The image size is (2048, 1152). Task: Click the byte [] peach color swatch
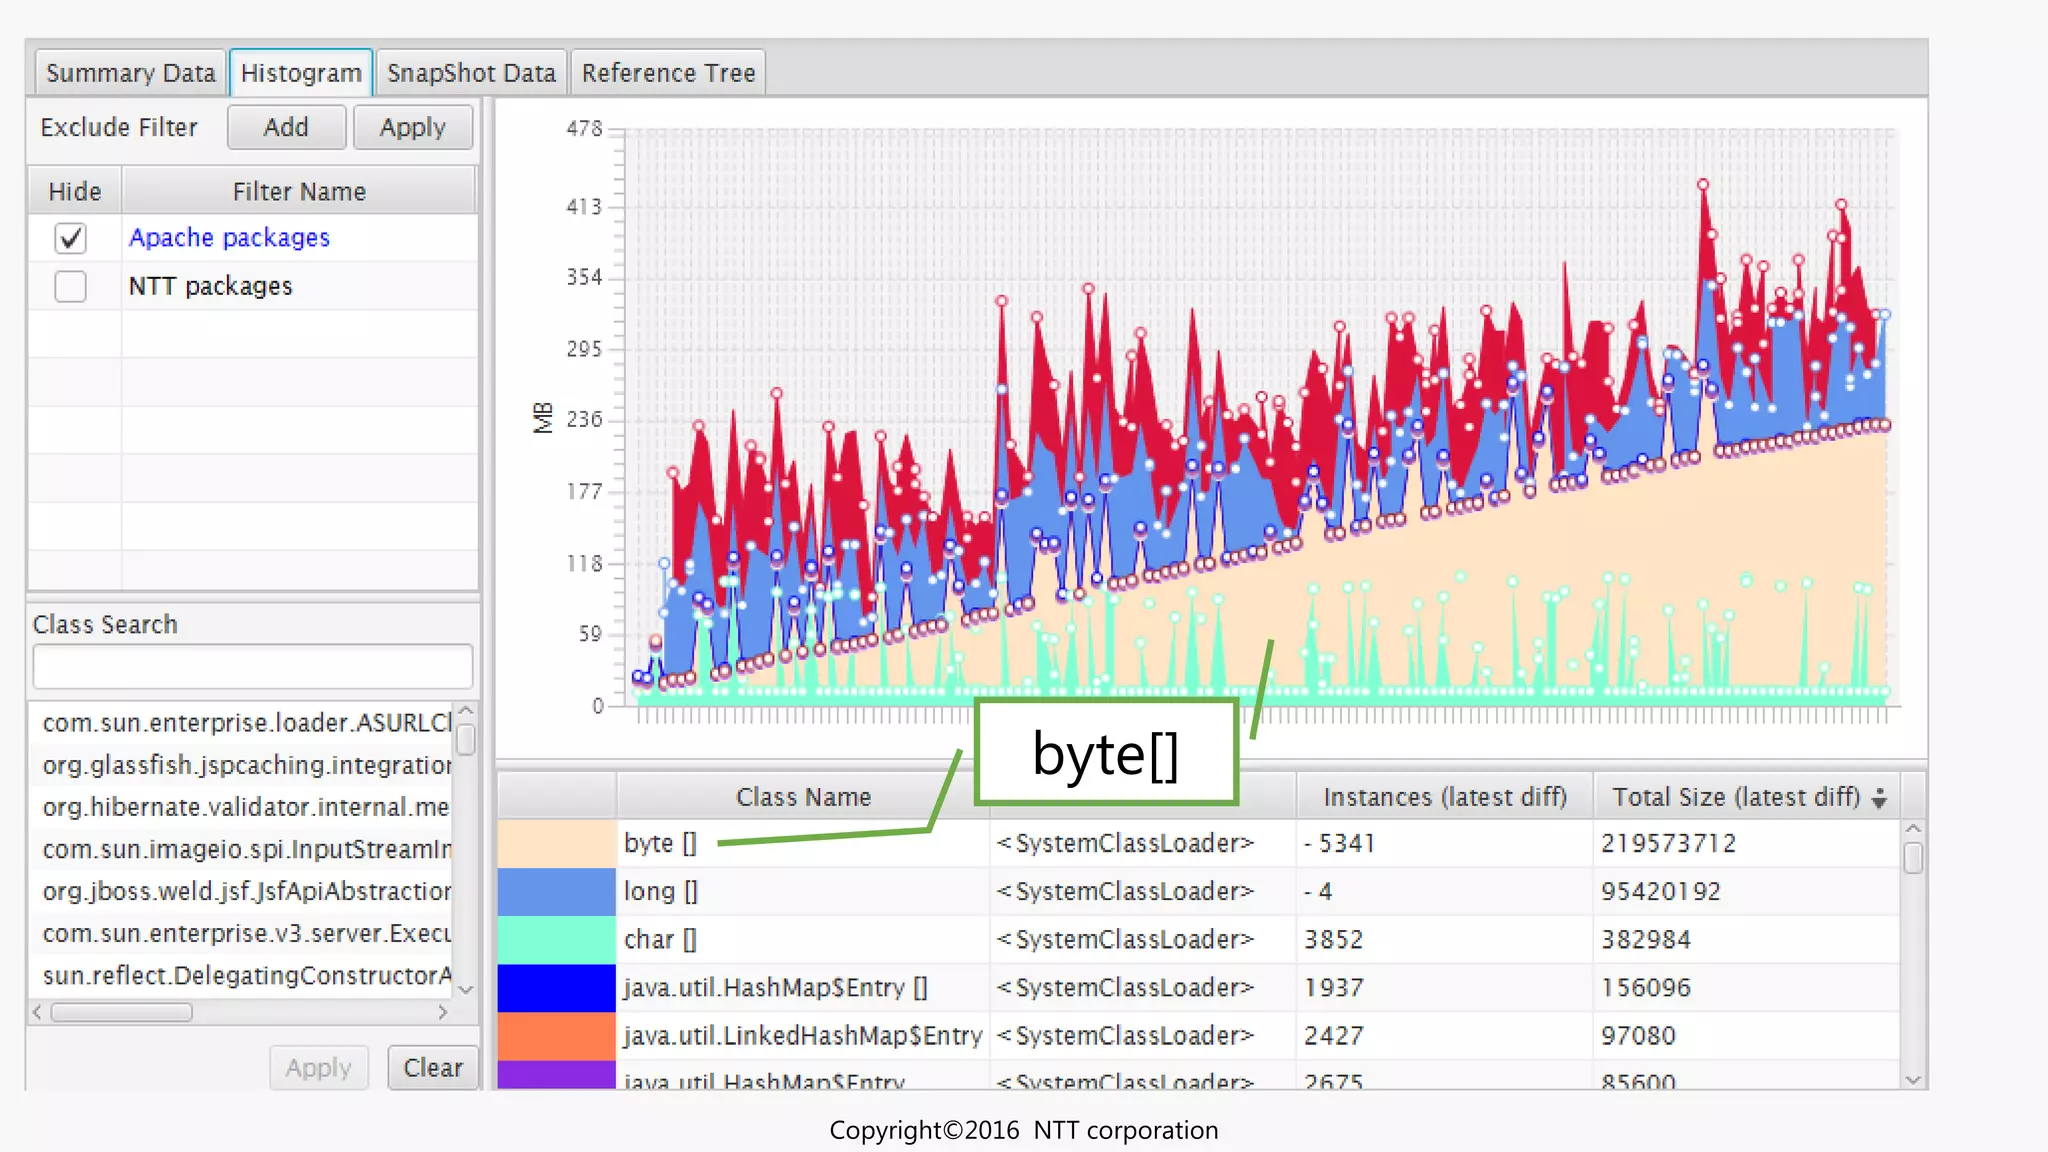tap(556, 843)
